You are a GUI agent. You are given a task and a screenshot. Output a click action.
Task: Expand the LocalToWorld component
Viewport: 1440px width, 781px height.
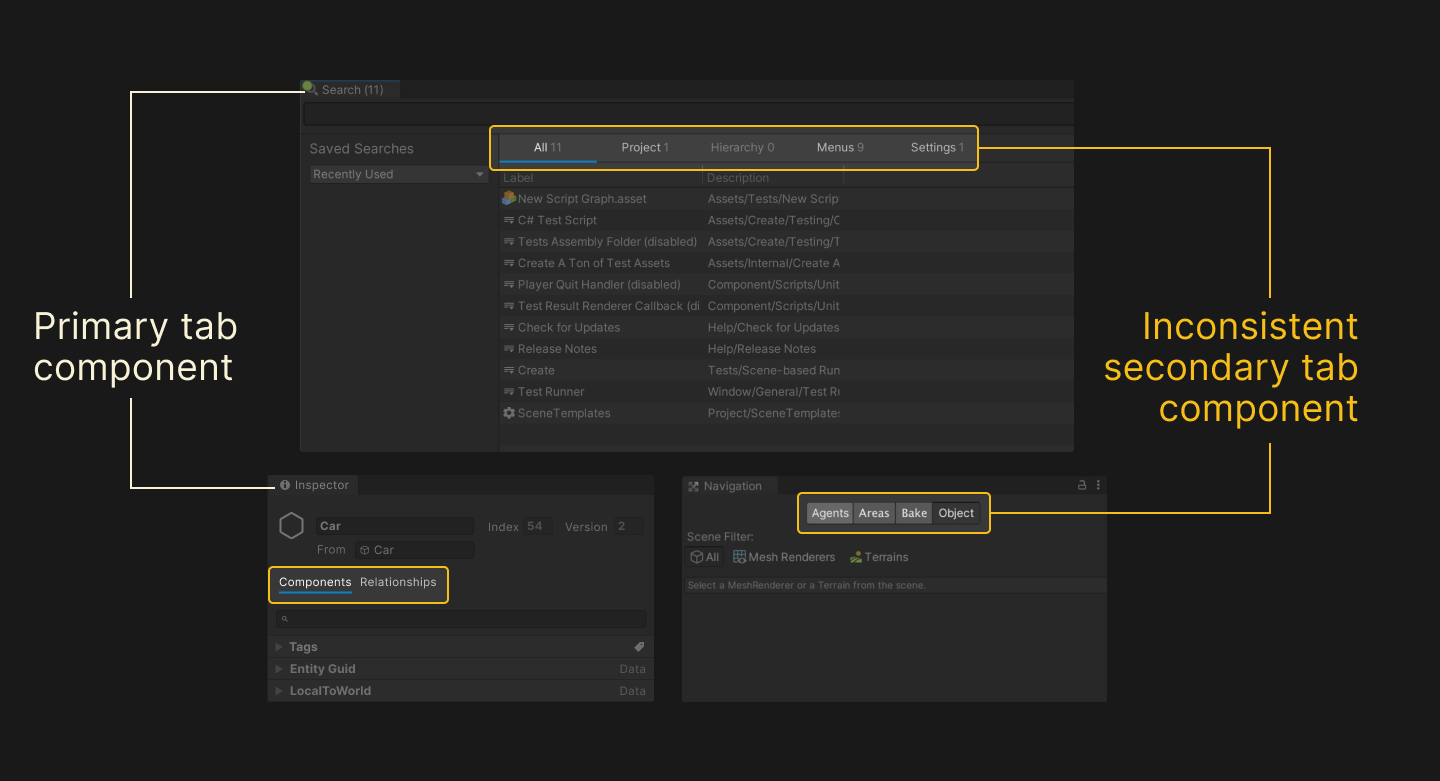coord(279,691)
